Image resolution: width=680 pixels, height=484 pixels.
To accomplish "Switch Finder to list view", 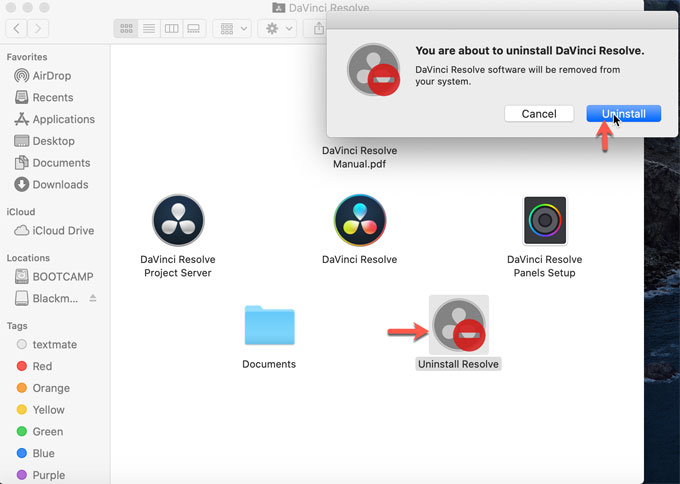I will (x=149, y=29).
